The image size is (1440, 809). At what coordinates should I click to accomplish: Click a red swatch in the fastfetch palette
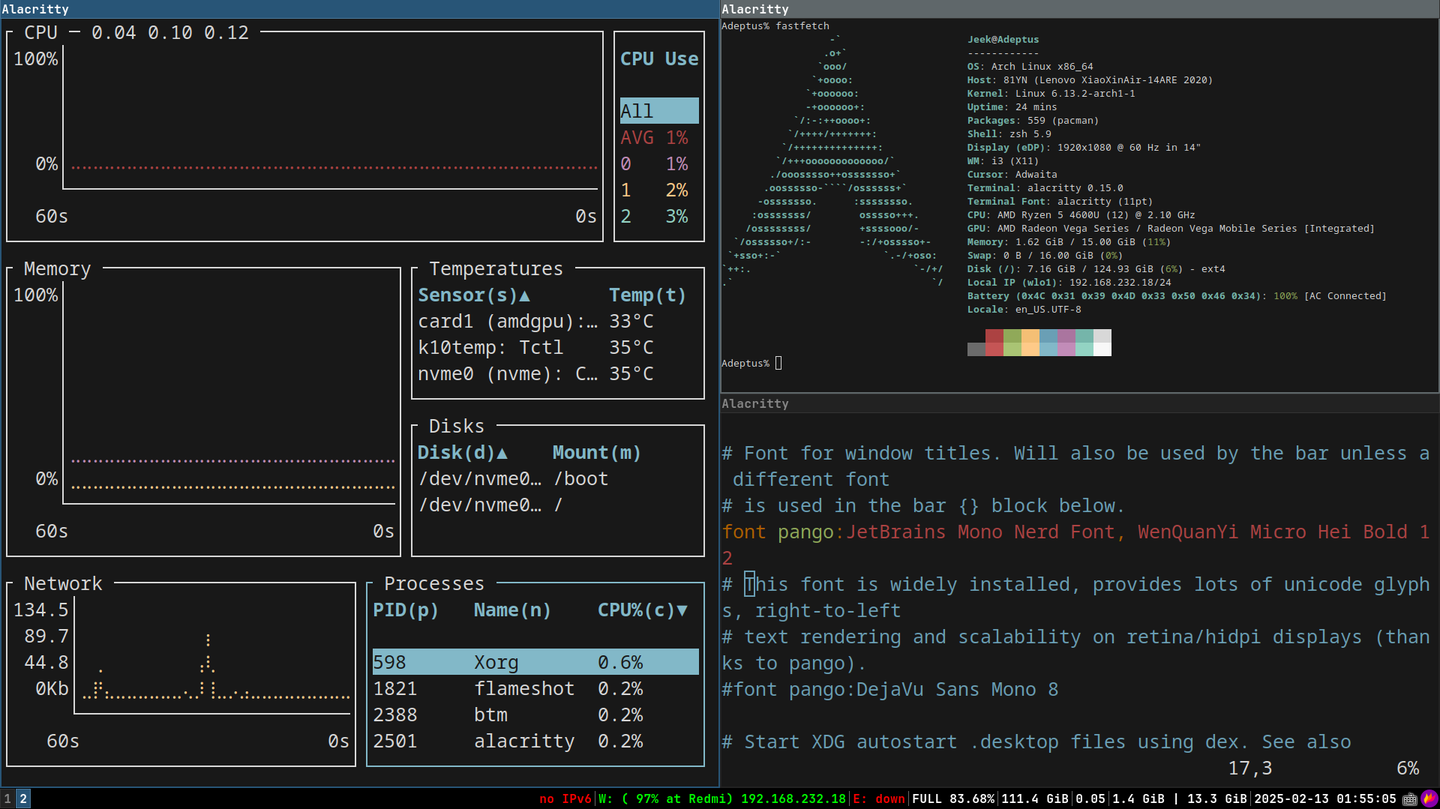tap(994, 343)
